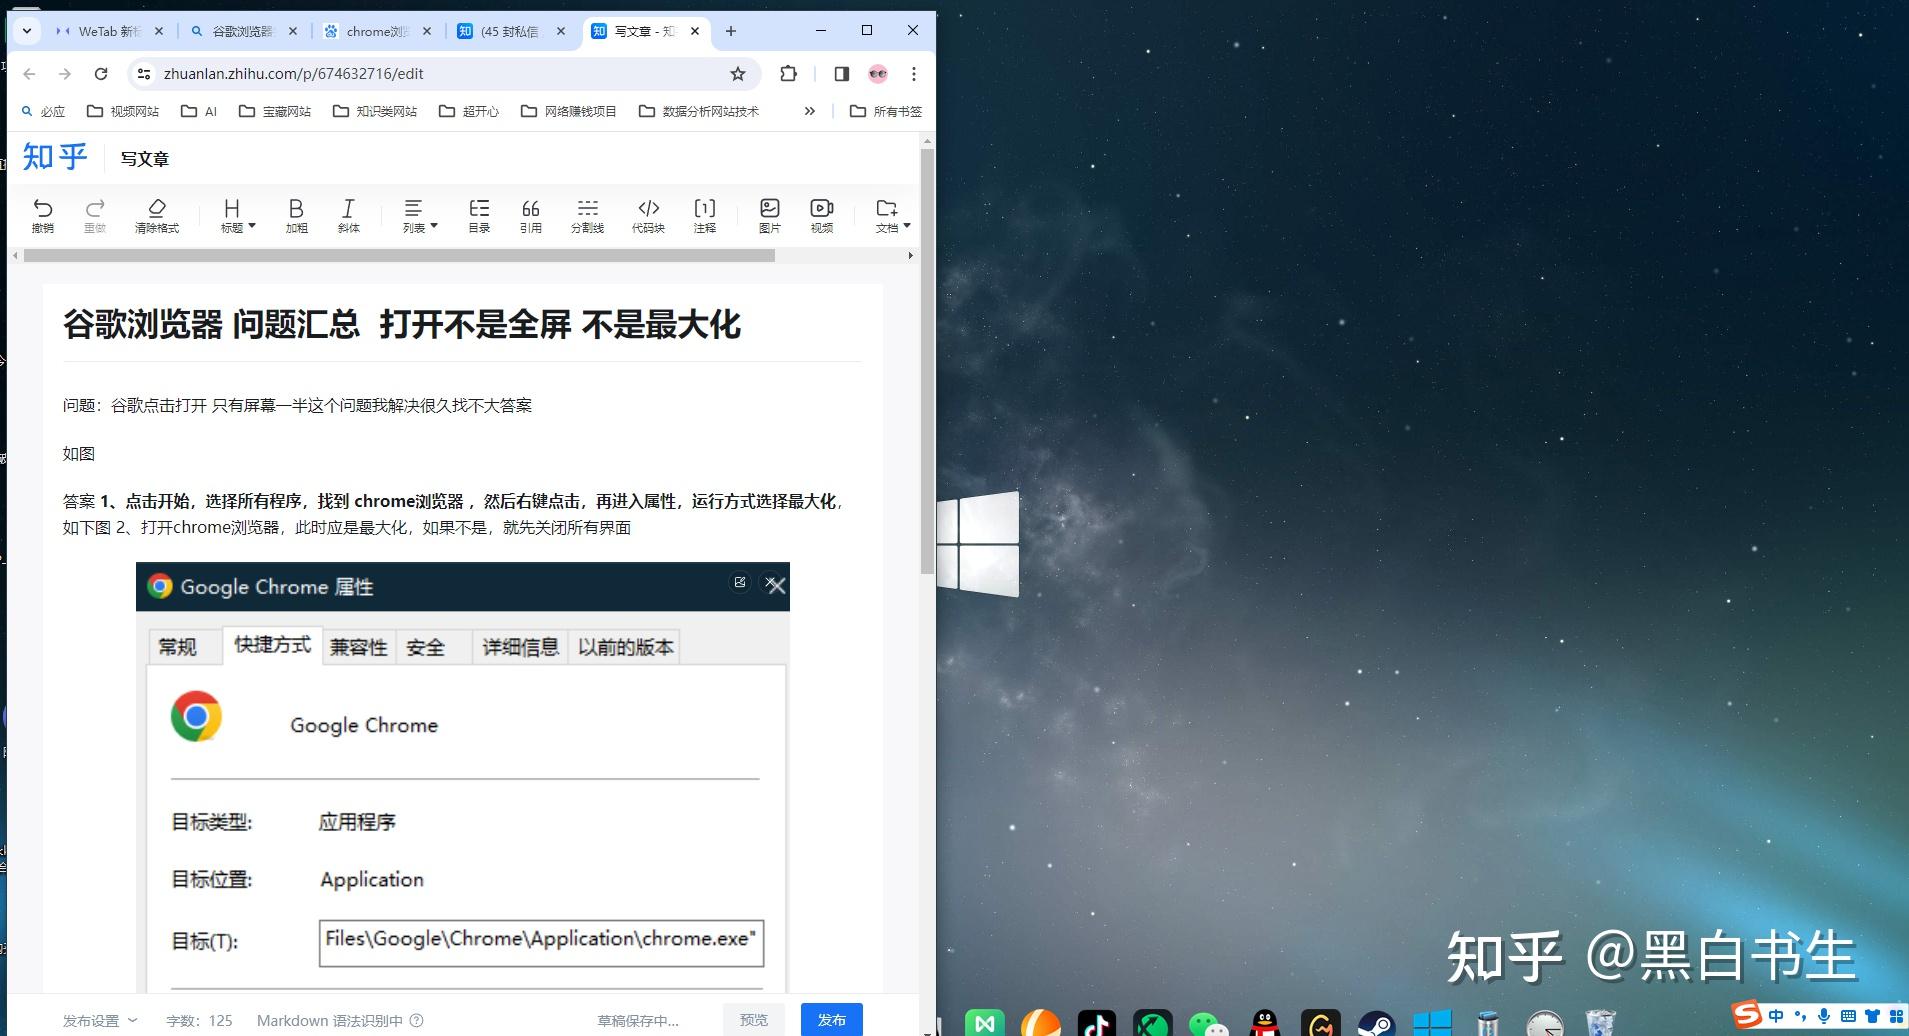
Task: Open the 网络赚钱项目 bookmark folder
Action: [x=569, y=111]
